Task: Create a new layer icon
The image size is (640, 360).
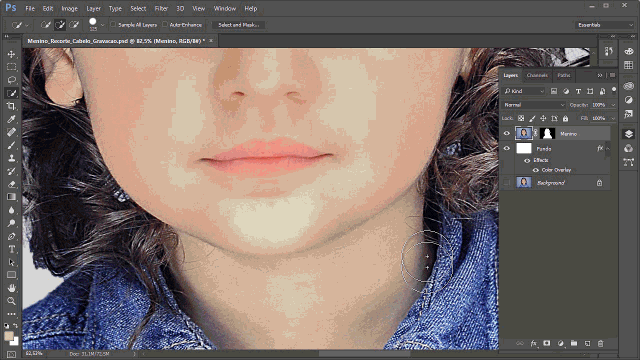Action: 587,344
